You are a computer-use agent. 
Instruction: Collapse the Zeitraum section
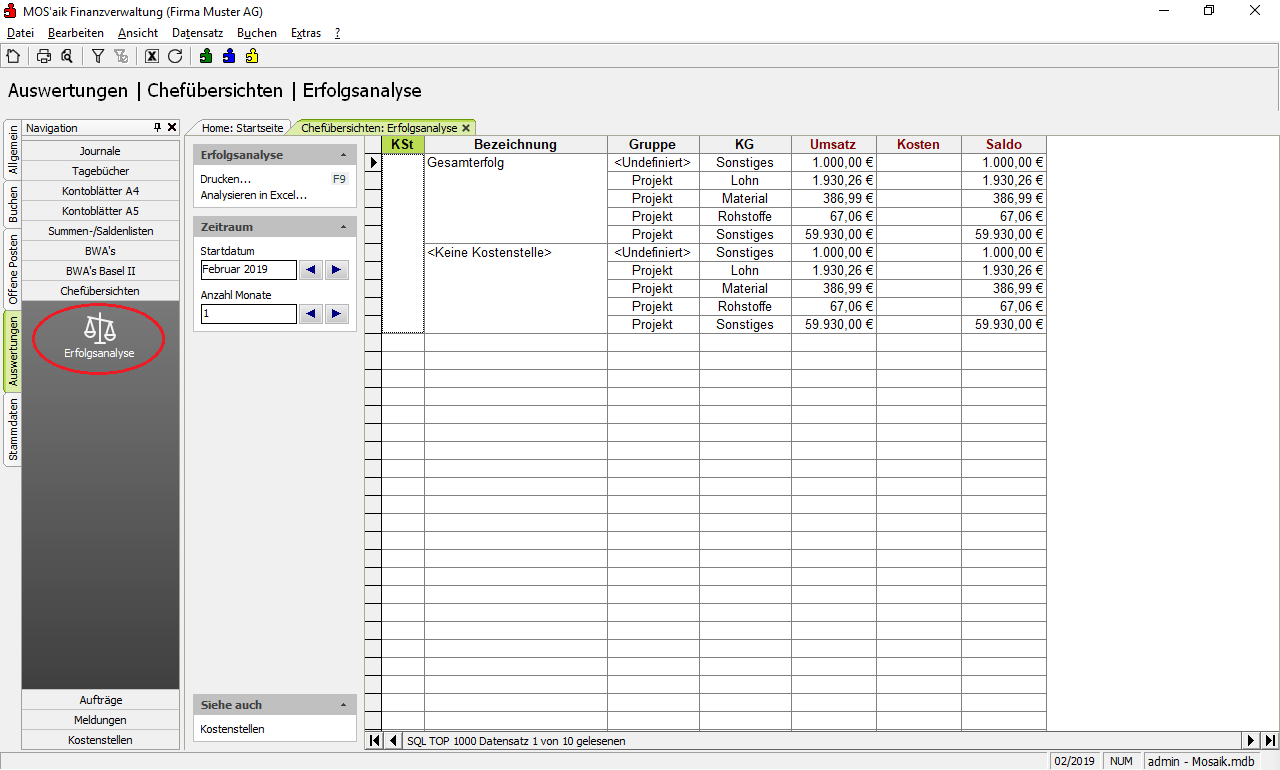(x=343, y=228)
